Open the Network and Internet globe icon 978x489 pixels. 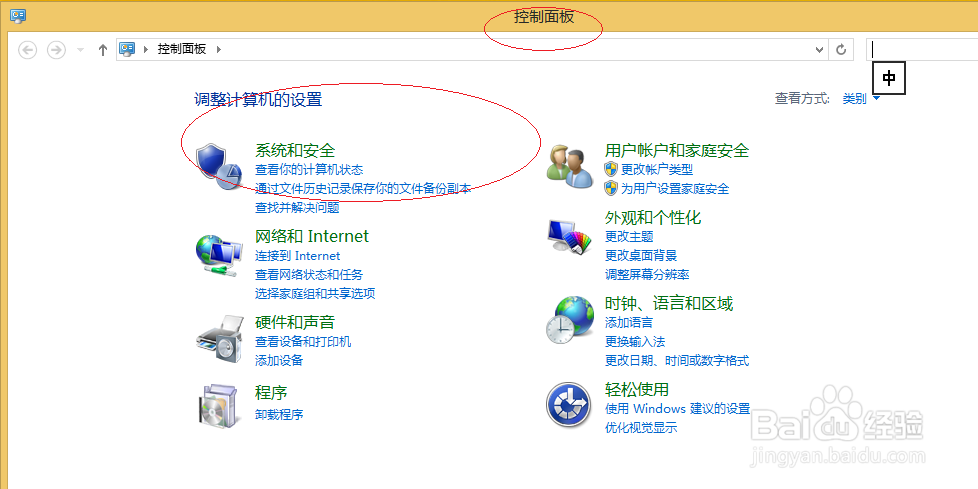point(218,254)
